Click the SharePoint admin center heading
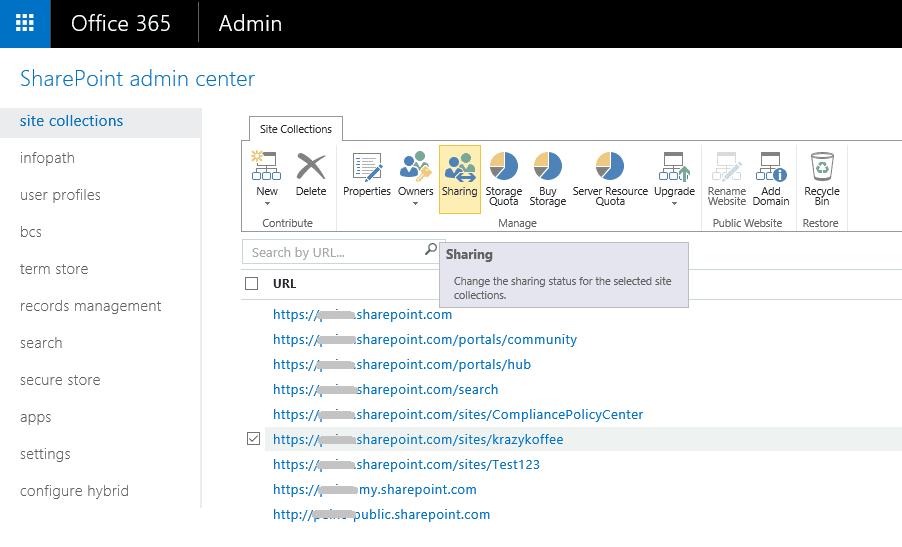 [x=137, y=79]
